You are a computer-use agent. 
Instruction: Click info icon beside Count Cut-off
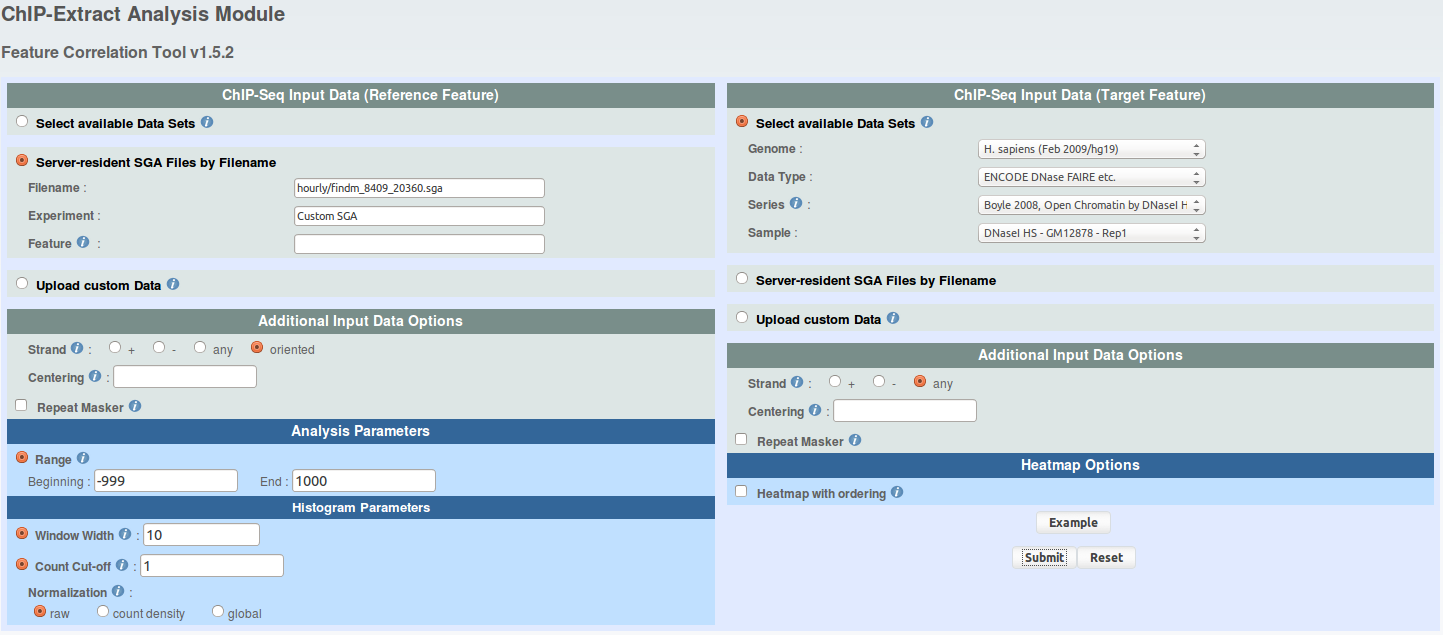coord(122,565)
